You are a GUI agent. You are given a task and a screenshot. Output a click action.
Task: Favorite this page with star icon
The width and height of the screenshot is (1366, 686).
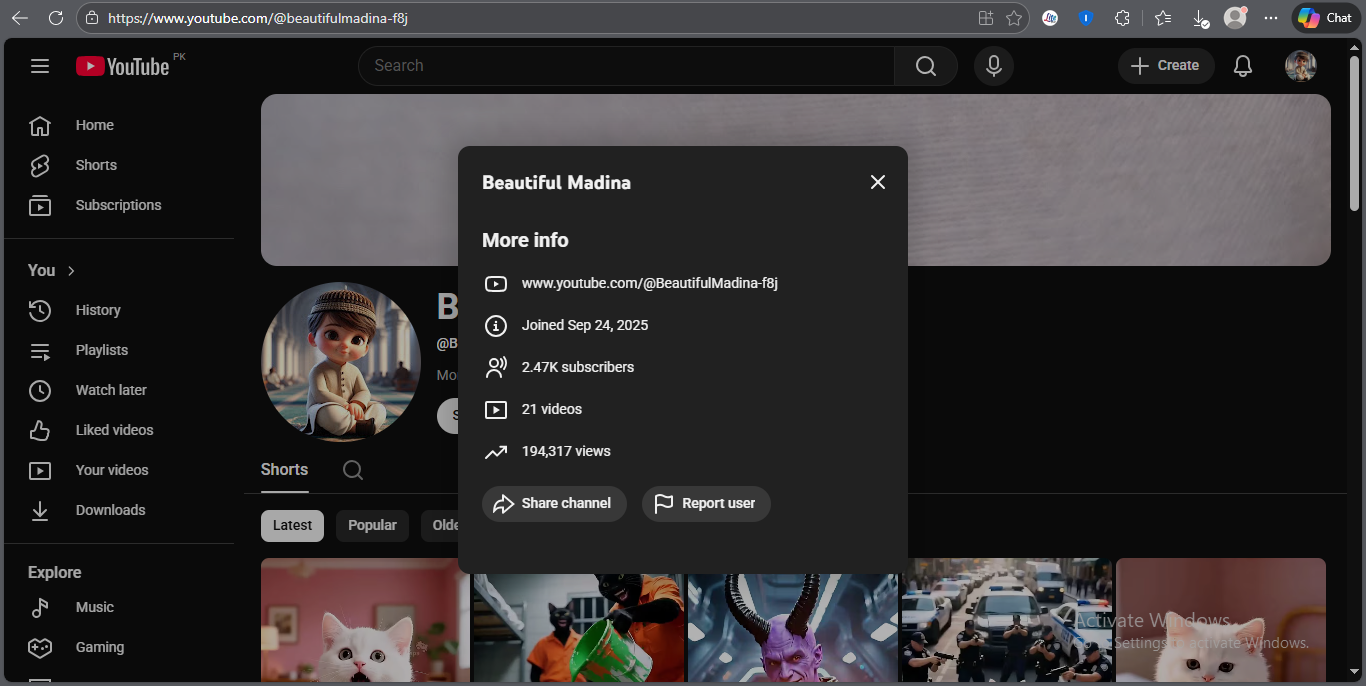click(1014, 18)
